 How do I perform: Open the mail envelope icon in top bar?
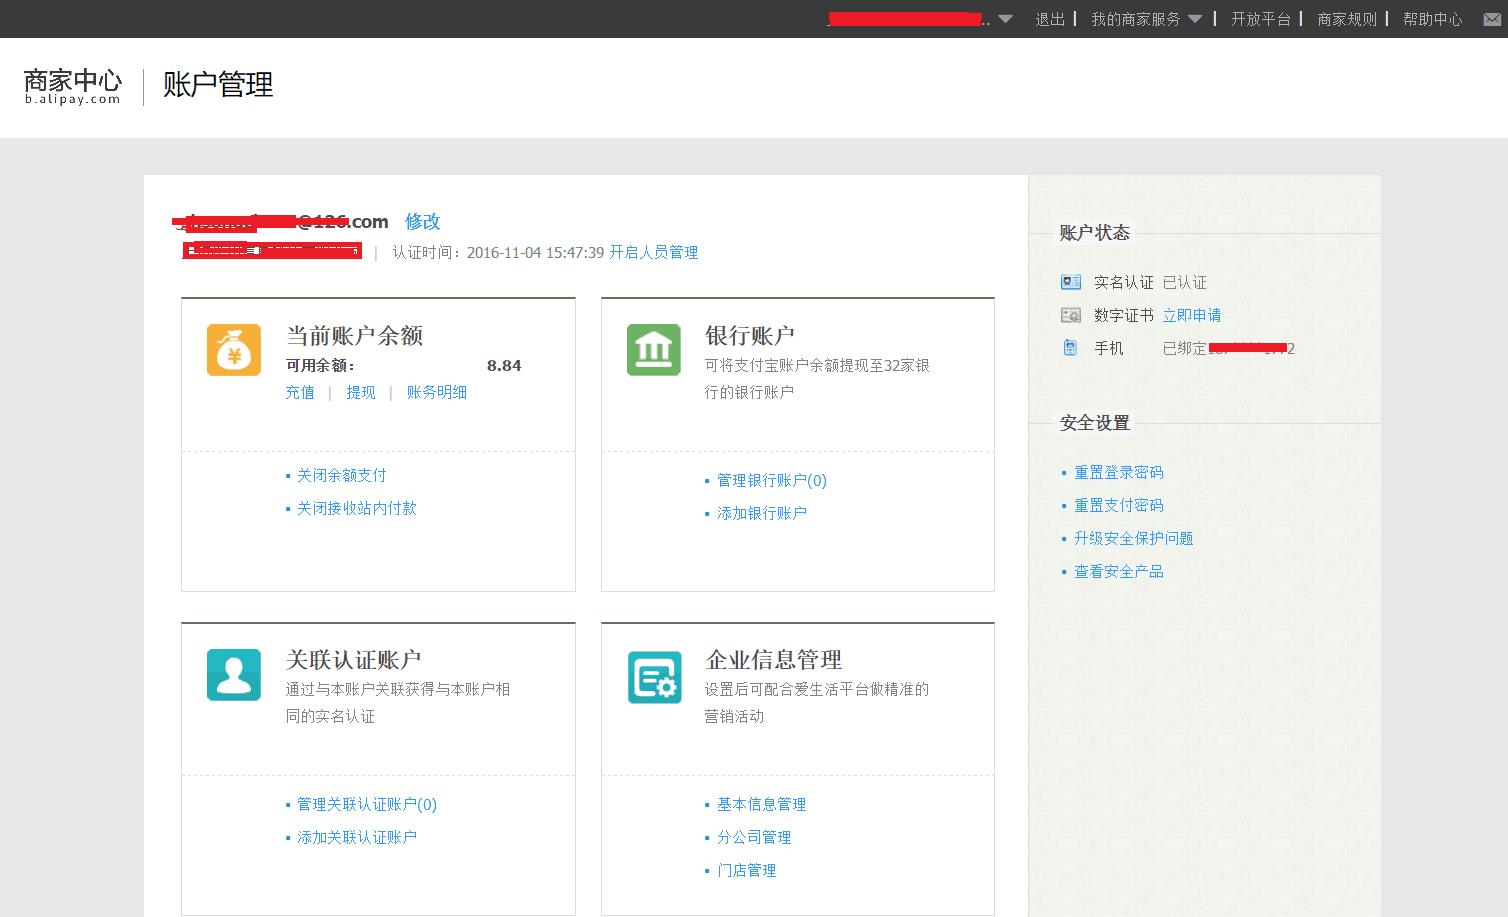(1491, 19)
